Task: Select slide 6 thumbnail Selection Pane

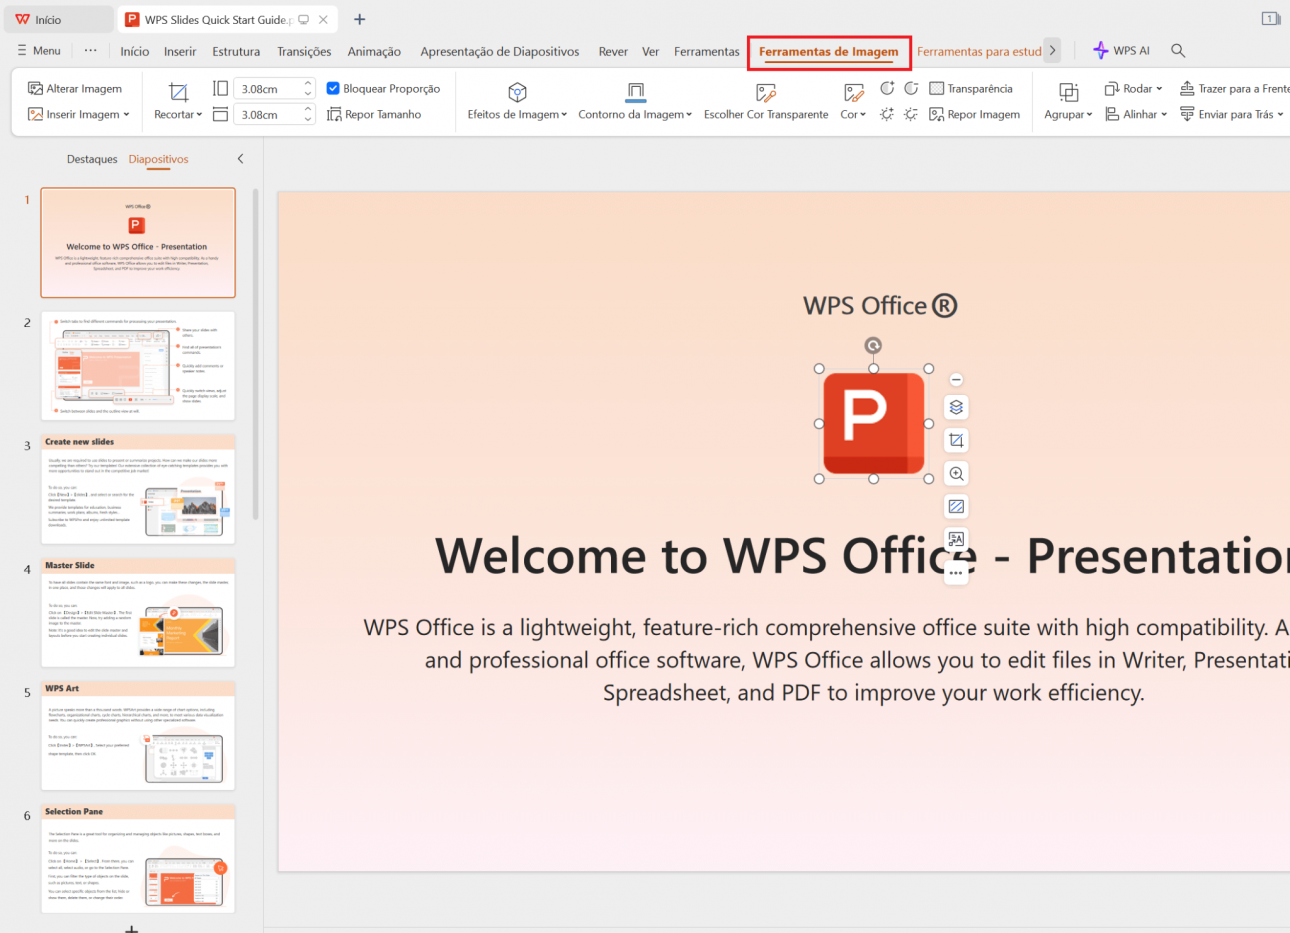Action: 138,859
